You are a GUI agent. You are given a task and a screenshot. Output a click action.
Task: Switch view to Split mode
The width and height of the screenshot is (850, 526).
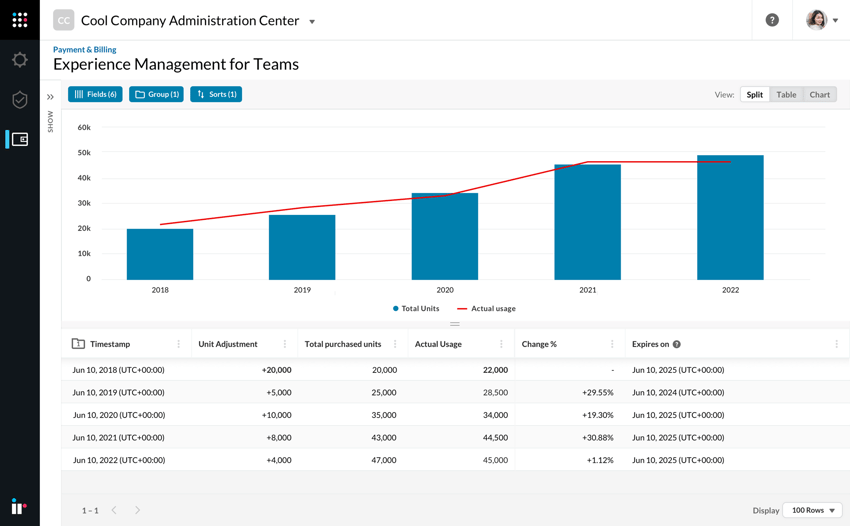point(754,95)
